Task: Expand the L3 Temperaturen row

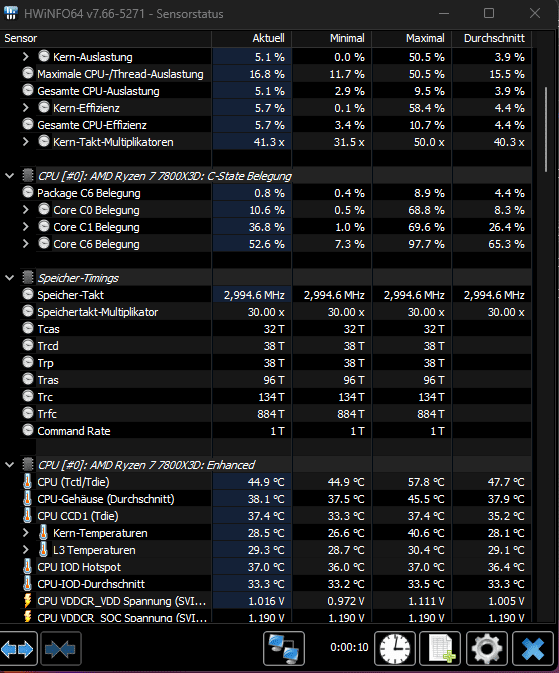Action: pyautogui.click(x=25, y=550)
